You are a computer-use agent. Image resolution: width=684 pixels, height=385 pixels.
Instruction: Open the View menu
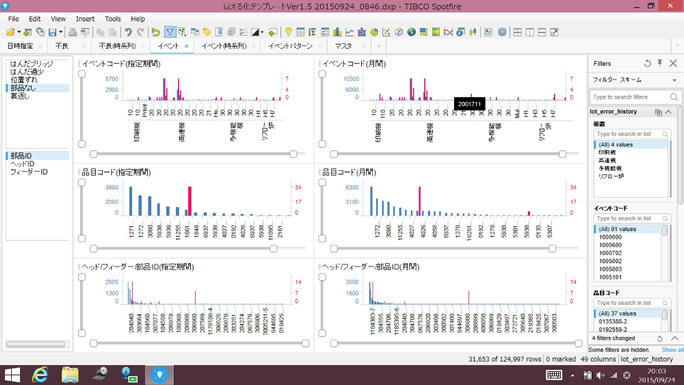tap(58, 19)
